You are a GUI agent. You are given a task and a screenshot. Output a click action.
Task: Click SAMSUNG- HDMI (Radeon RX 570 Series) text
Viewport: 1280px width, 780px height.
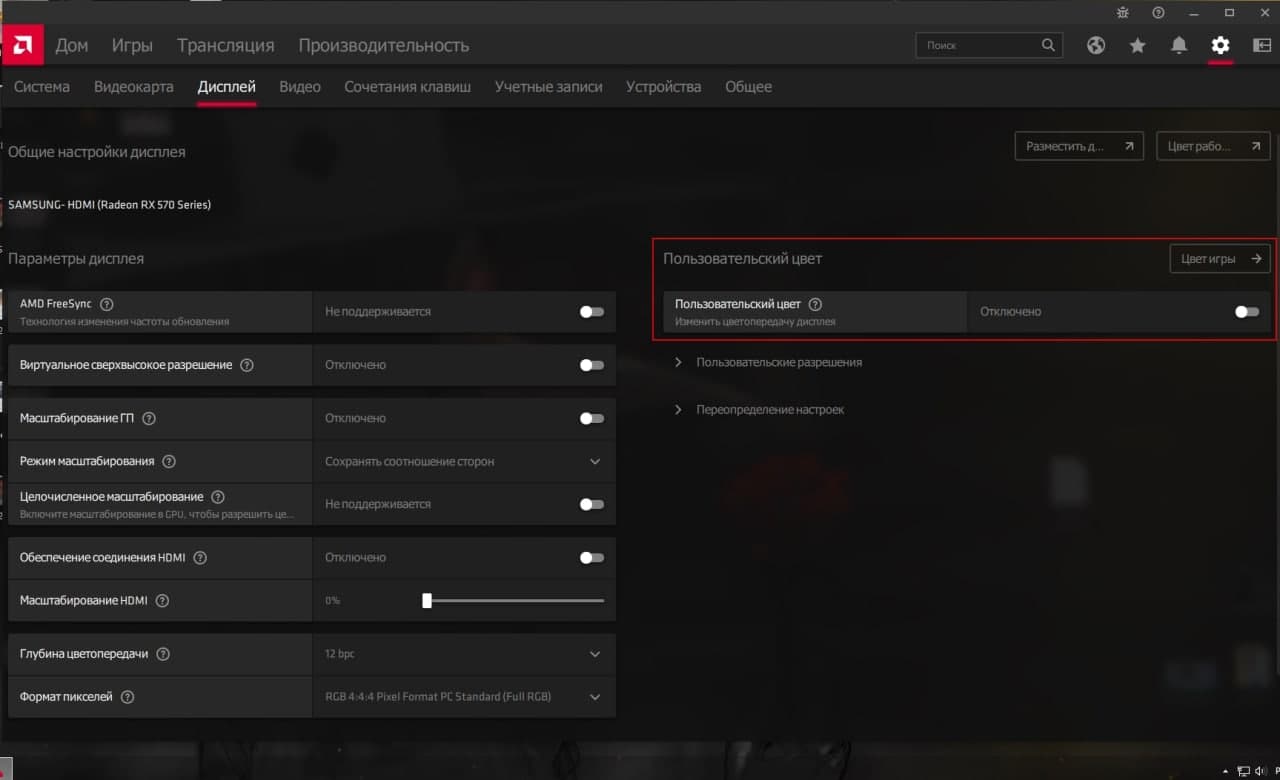tap(109, 205)
